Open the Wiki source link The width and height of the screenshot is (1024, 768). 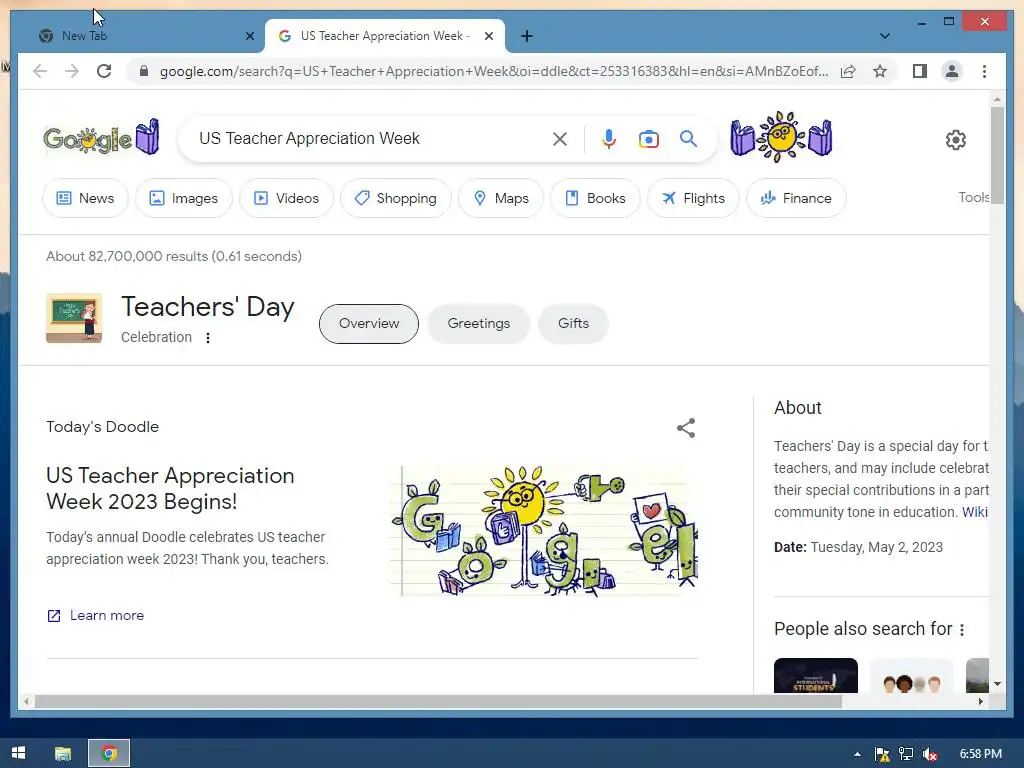pos(975,512)
